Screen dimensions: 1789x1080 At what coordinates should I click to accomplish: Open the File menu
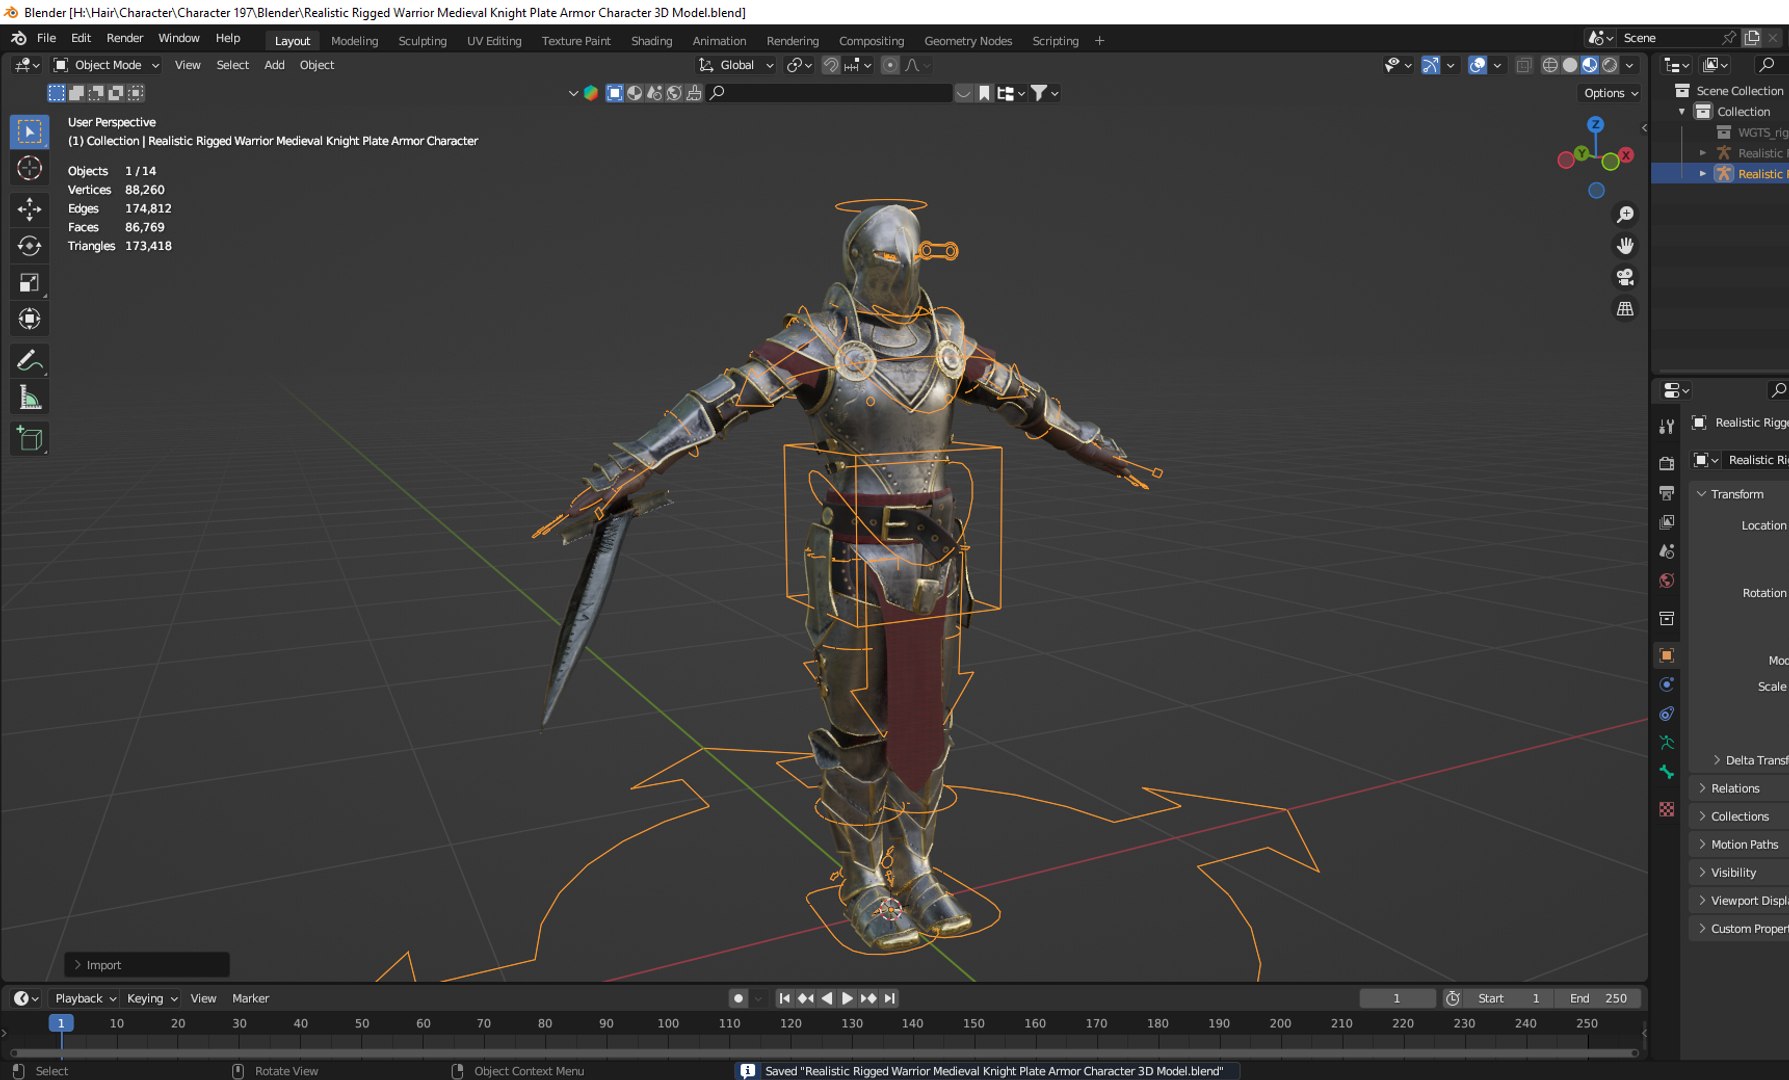[x=46, y=38]
